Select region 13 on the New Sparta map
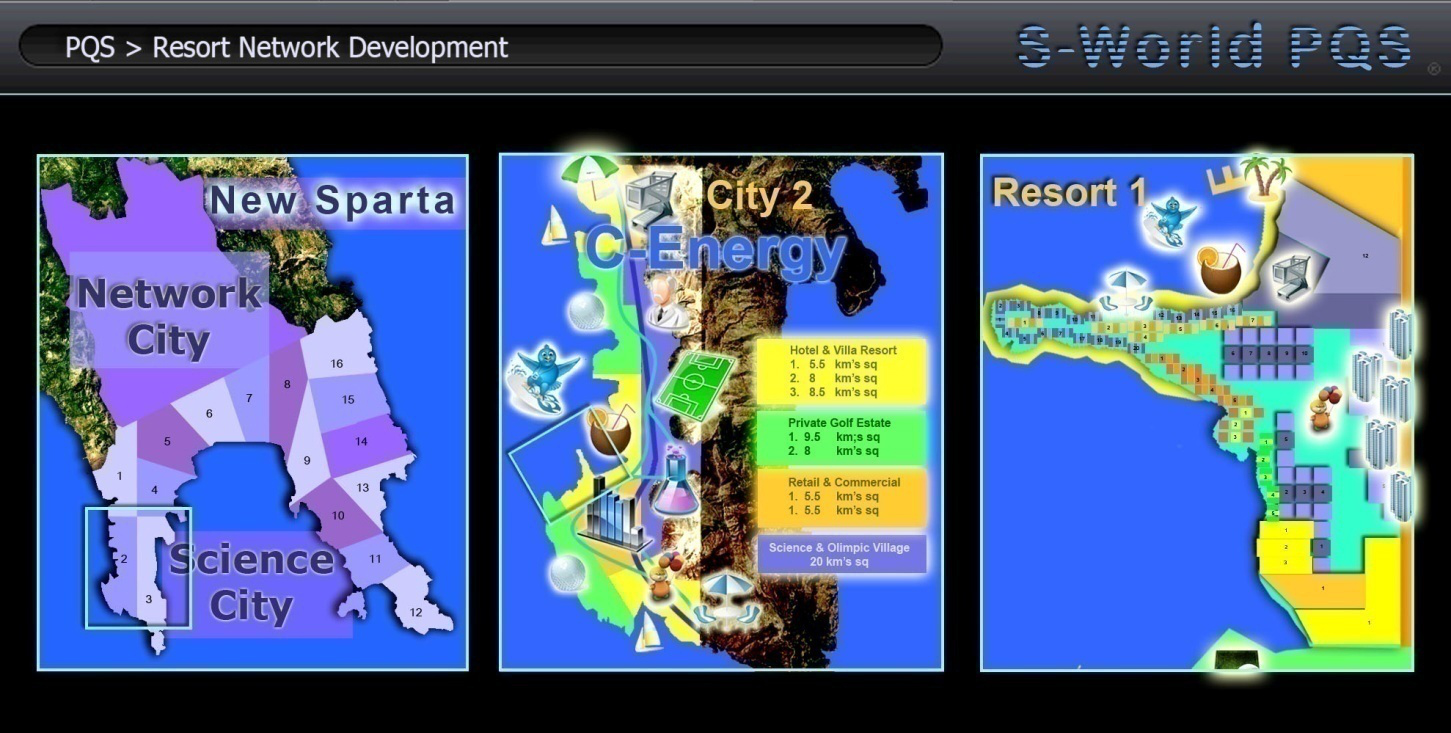 click(363, 488)
